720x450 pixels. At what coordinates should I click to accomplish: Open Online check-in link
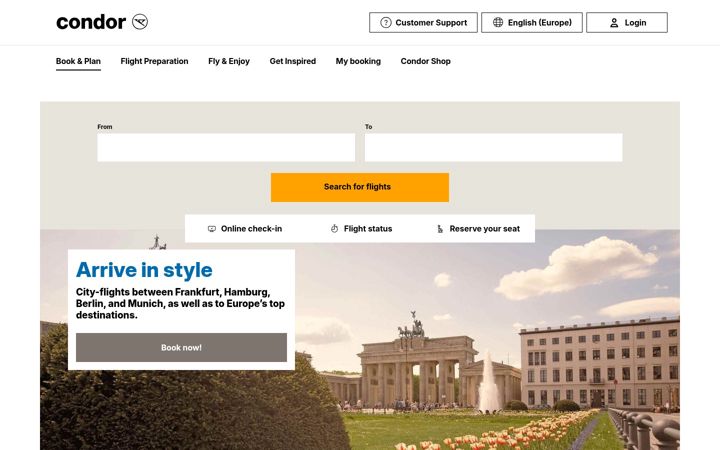click(245, 229)
